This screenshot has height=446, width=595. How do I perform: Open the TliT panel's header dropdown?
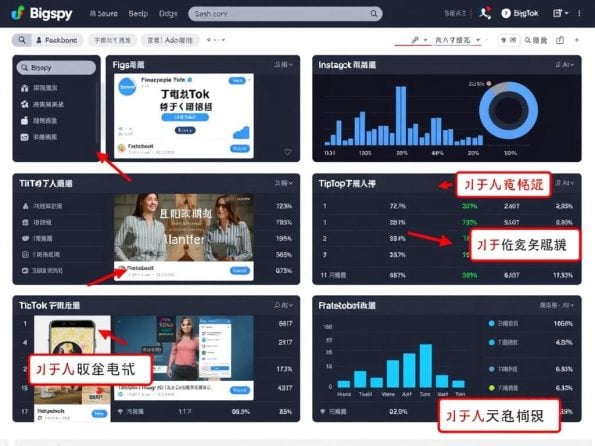click(283, 183)
